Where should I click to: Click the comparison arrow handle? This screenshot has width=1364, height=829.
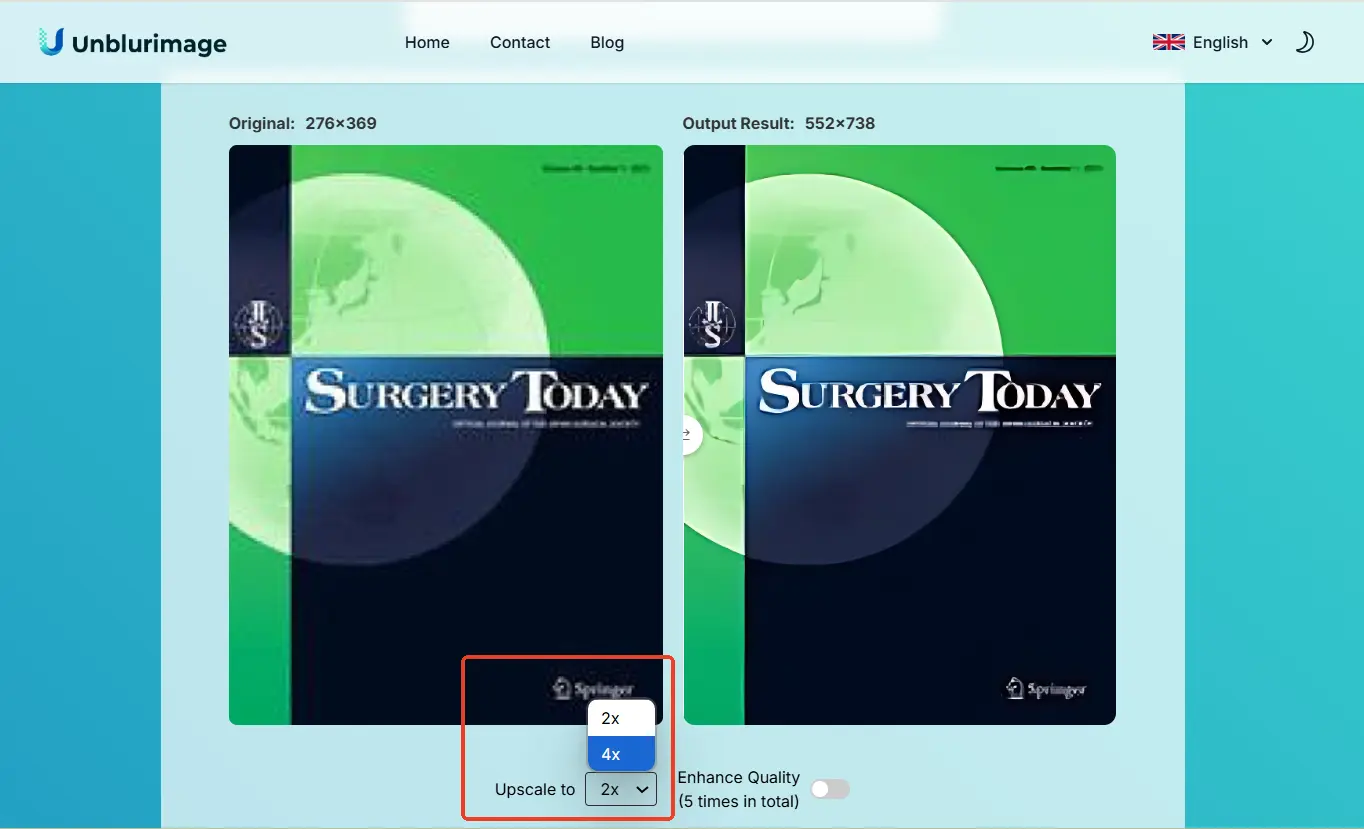click(x=690, y=435)
